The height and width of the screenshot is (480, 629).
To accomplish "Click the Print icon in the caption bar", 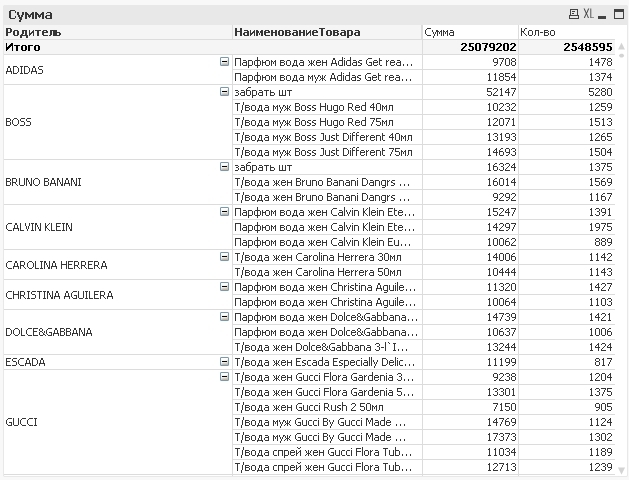I will tap(573, 15).
